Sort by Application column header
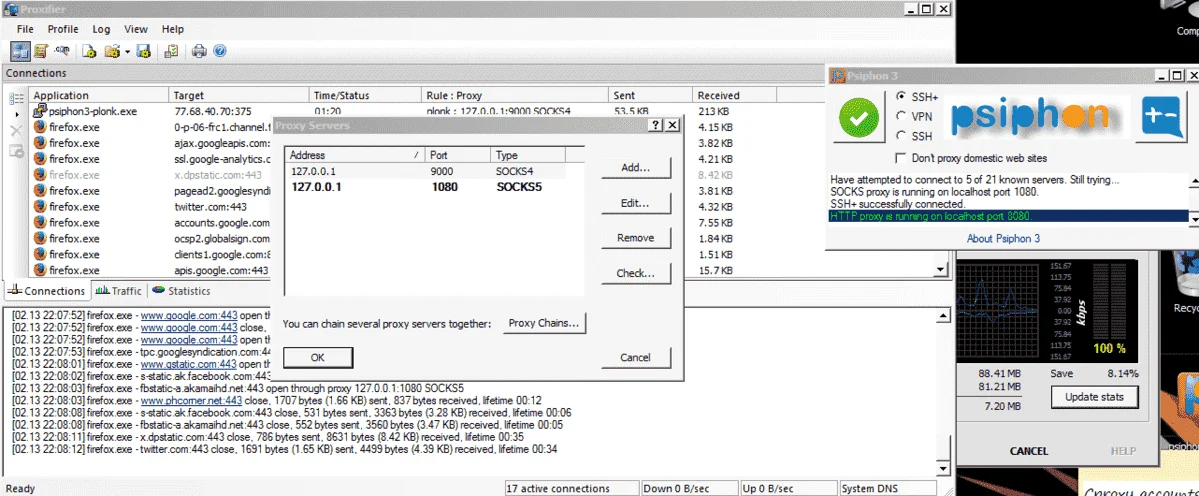The width and height of the screenshot is (1199, 496). (99, 96)
